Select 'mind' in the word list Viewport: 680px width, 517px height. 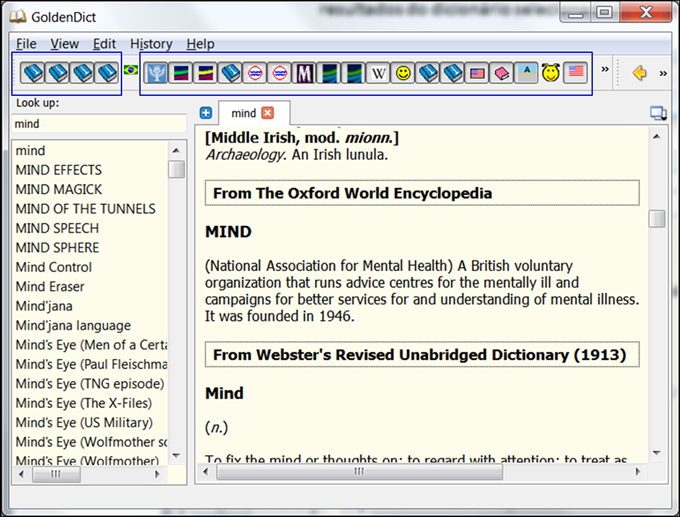[x=30, y=151]
